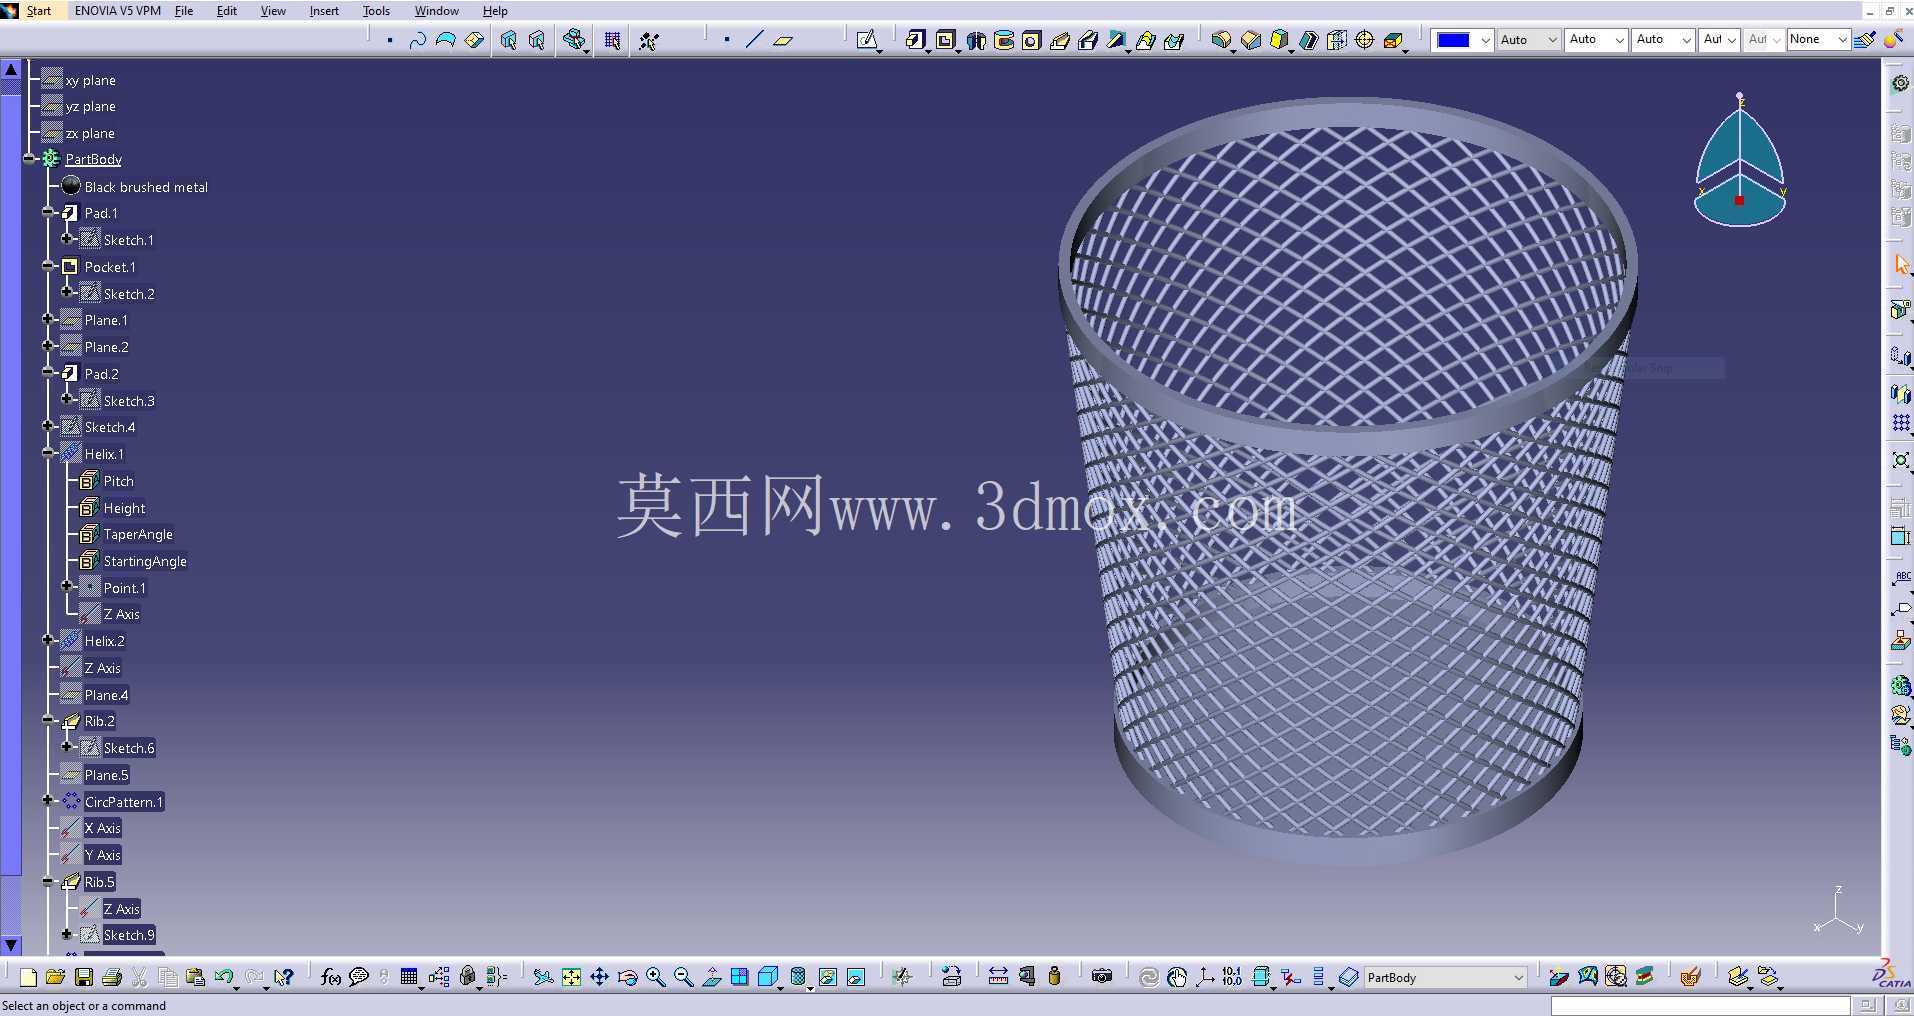This screenshot has height=1016, width=1914.
Task: Select Black brushed metal material in tree
Action: tap(146, 187)
